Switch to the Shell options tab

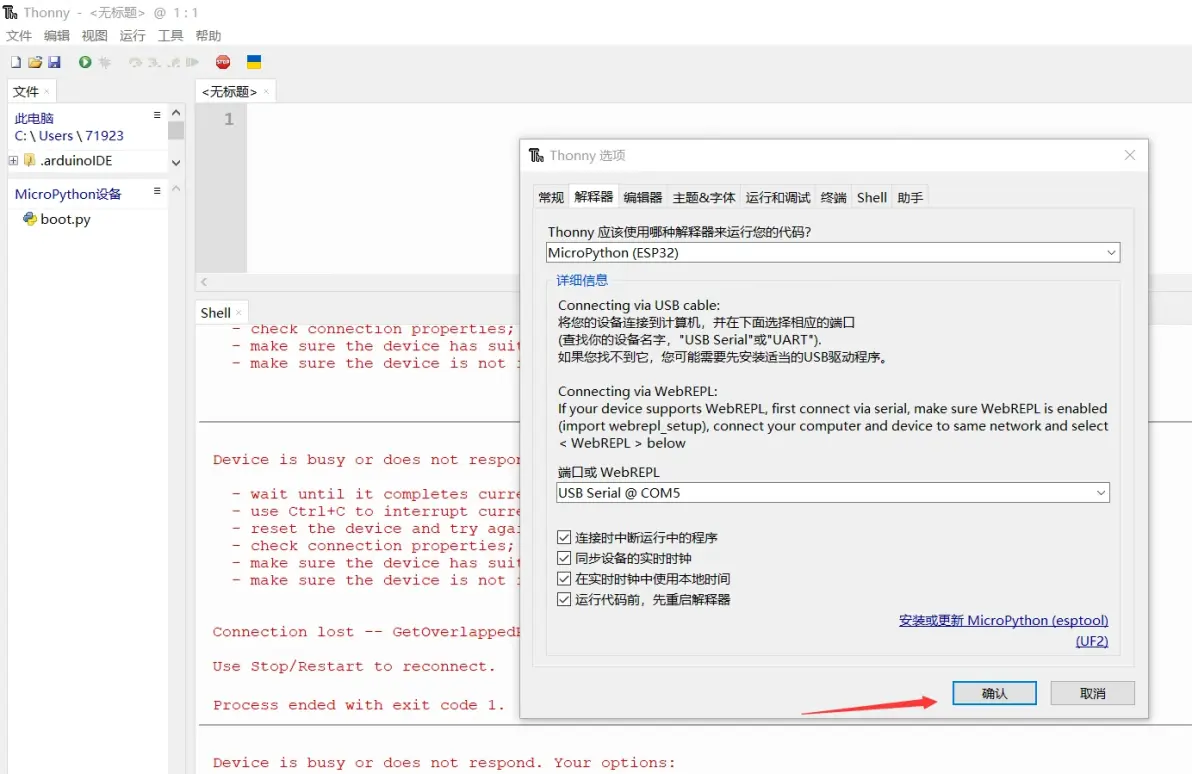871,198
